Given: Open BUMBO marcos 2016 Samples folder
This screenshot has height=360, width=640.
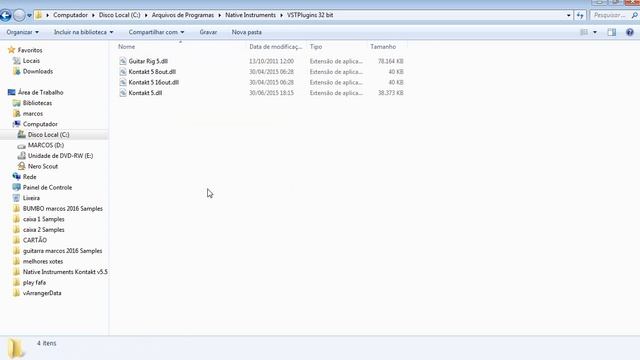Looking at the screenshot, I should (x=62, y=209).
